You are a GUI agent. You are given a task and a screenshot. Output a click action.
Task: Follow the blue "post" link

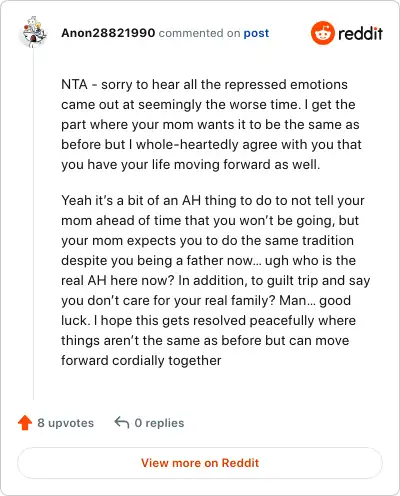tap(256, 33)
